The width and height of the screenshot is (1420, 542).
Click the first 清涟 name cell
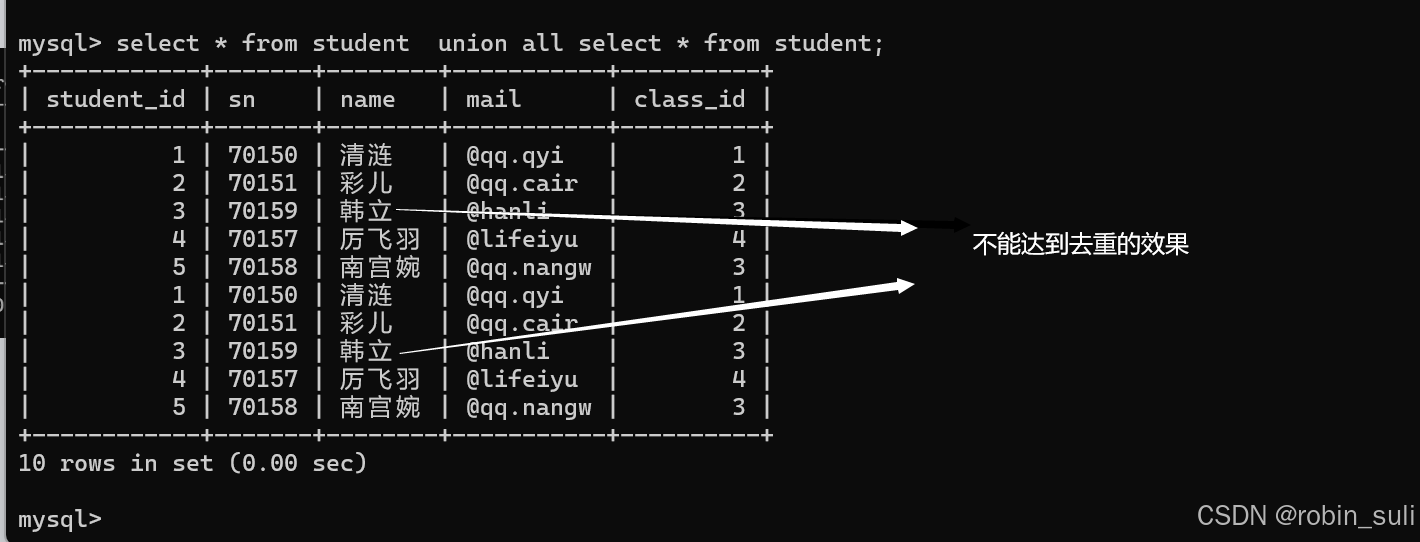367,155
